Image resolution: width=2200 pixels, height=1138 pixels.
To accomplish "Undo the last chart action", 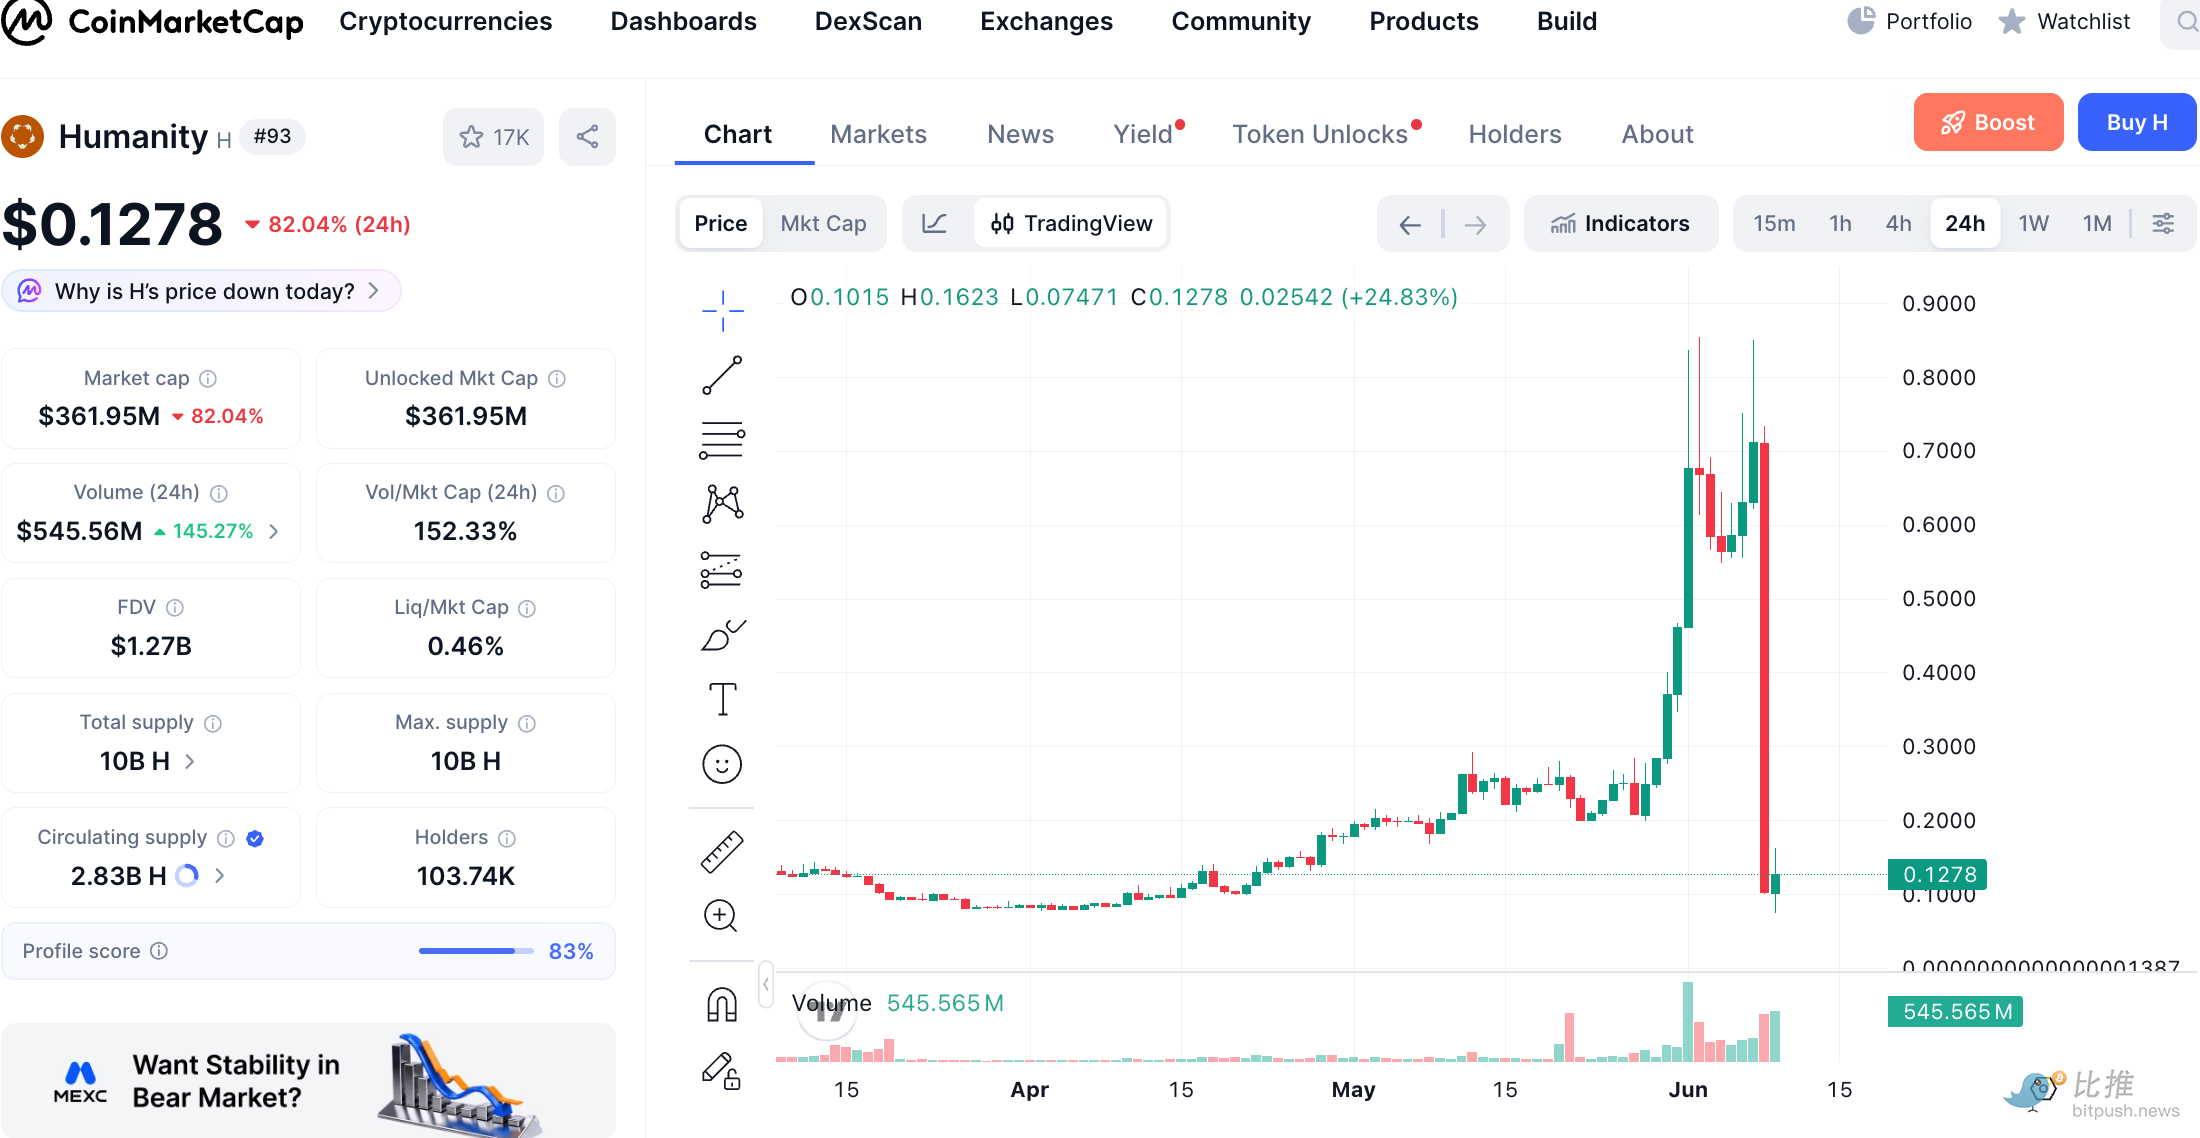I will 1410,224.
